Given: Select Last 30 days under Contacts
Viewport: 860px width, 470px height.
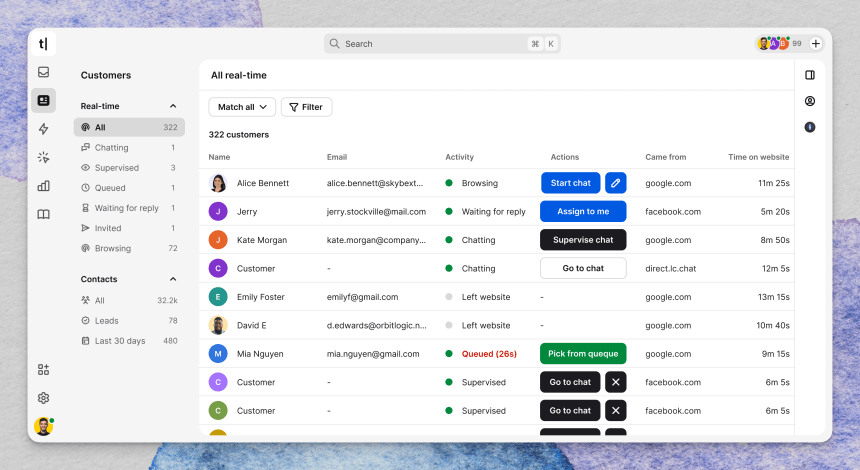Looking at the screenshot, I should coord(129,341).
